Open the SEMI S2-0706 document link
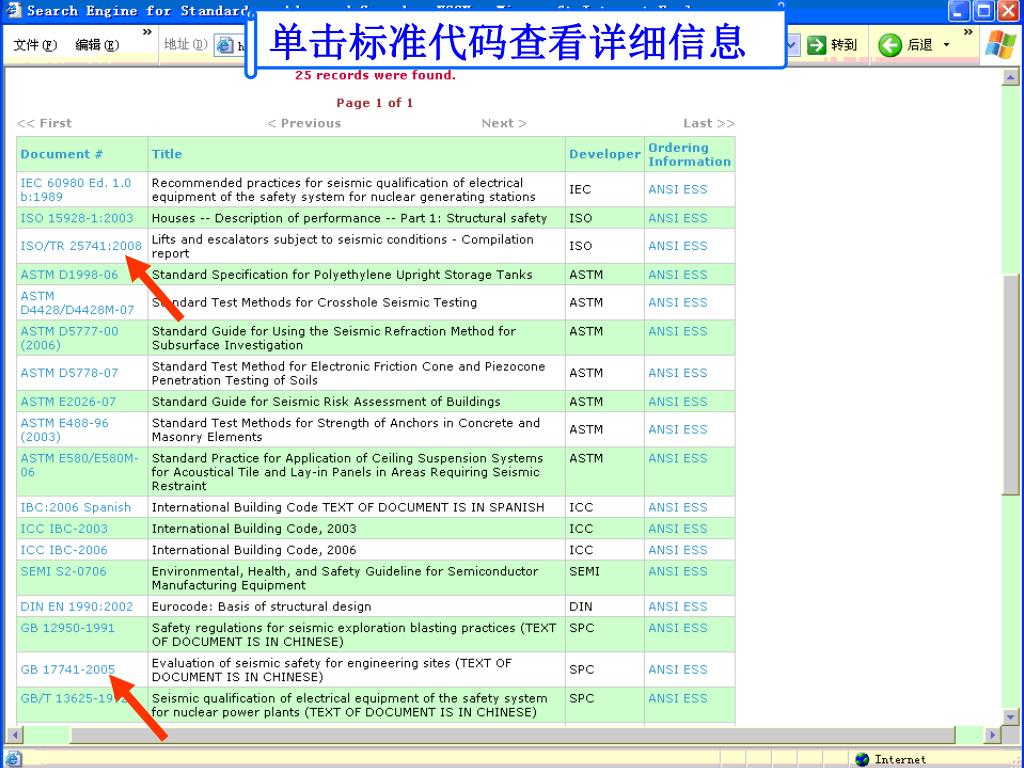The image size is (1024, 768). (x=63, y=571)
